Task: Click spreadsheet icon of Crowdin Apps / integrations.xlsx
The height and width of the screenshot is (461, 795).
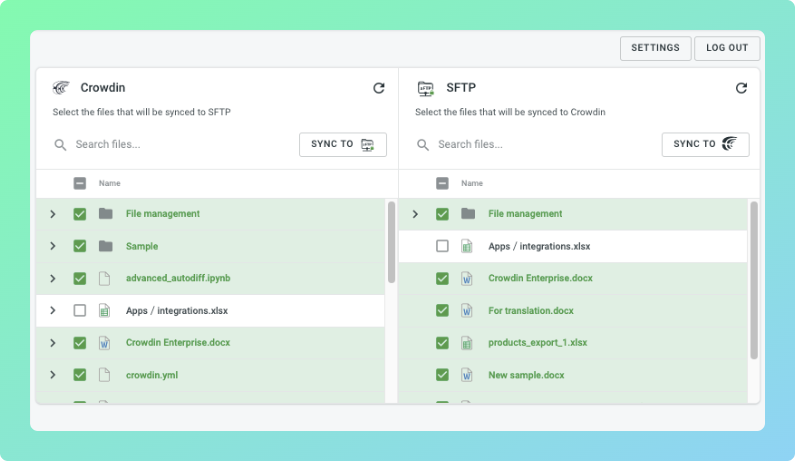Action: coord(104,310)
